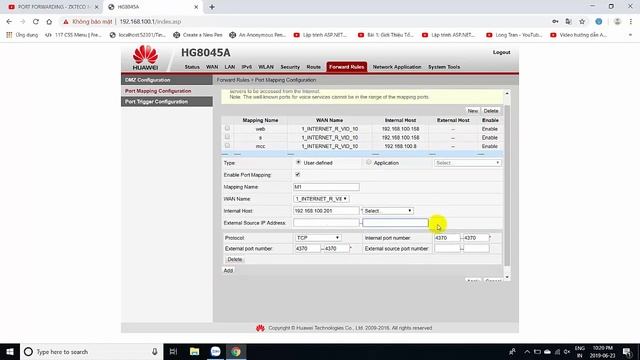Viewport: 640px width, 360px height.
Task: Click the browser forward arrow
Action: 22,22
